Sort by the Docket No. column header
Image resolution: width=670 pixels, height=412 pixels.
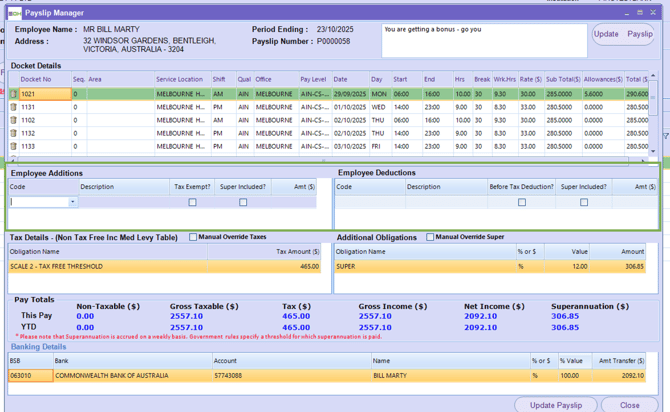[36, 79]
